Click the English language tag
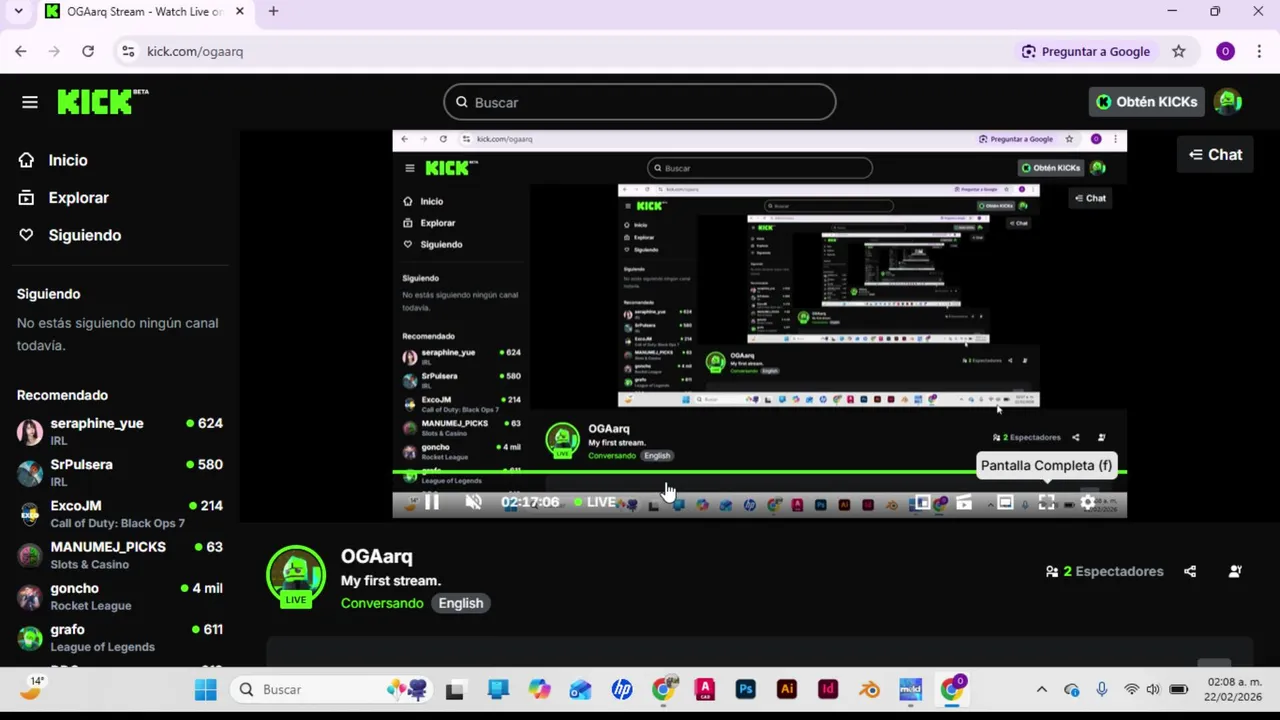The height and width of the screenshot is (720, 1280). coord(461,603)
